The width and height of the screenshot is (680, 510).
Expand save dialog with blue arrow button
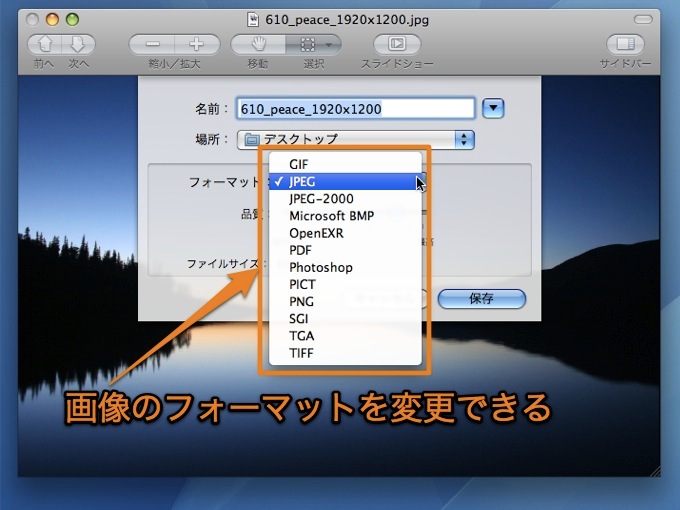coord(494,108)
